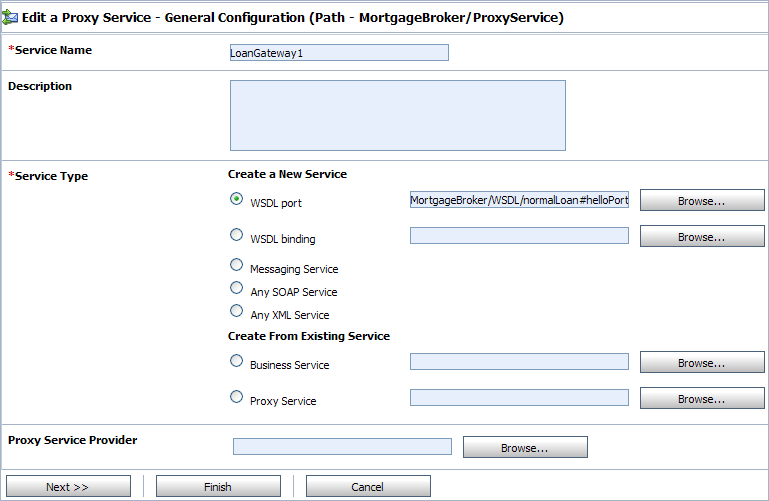Click the Proxy Service text field
Viewport: 769px width, 501px height.
tap(519, 398)
